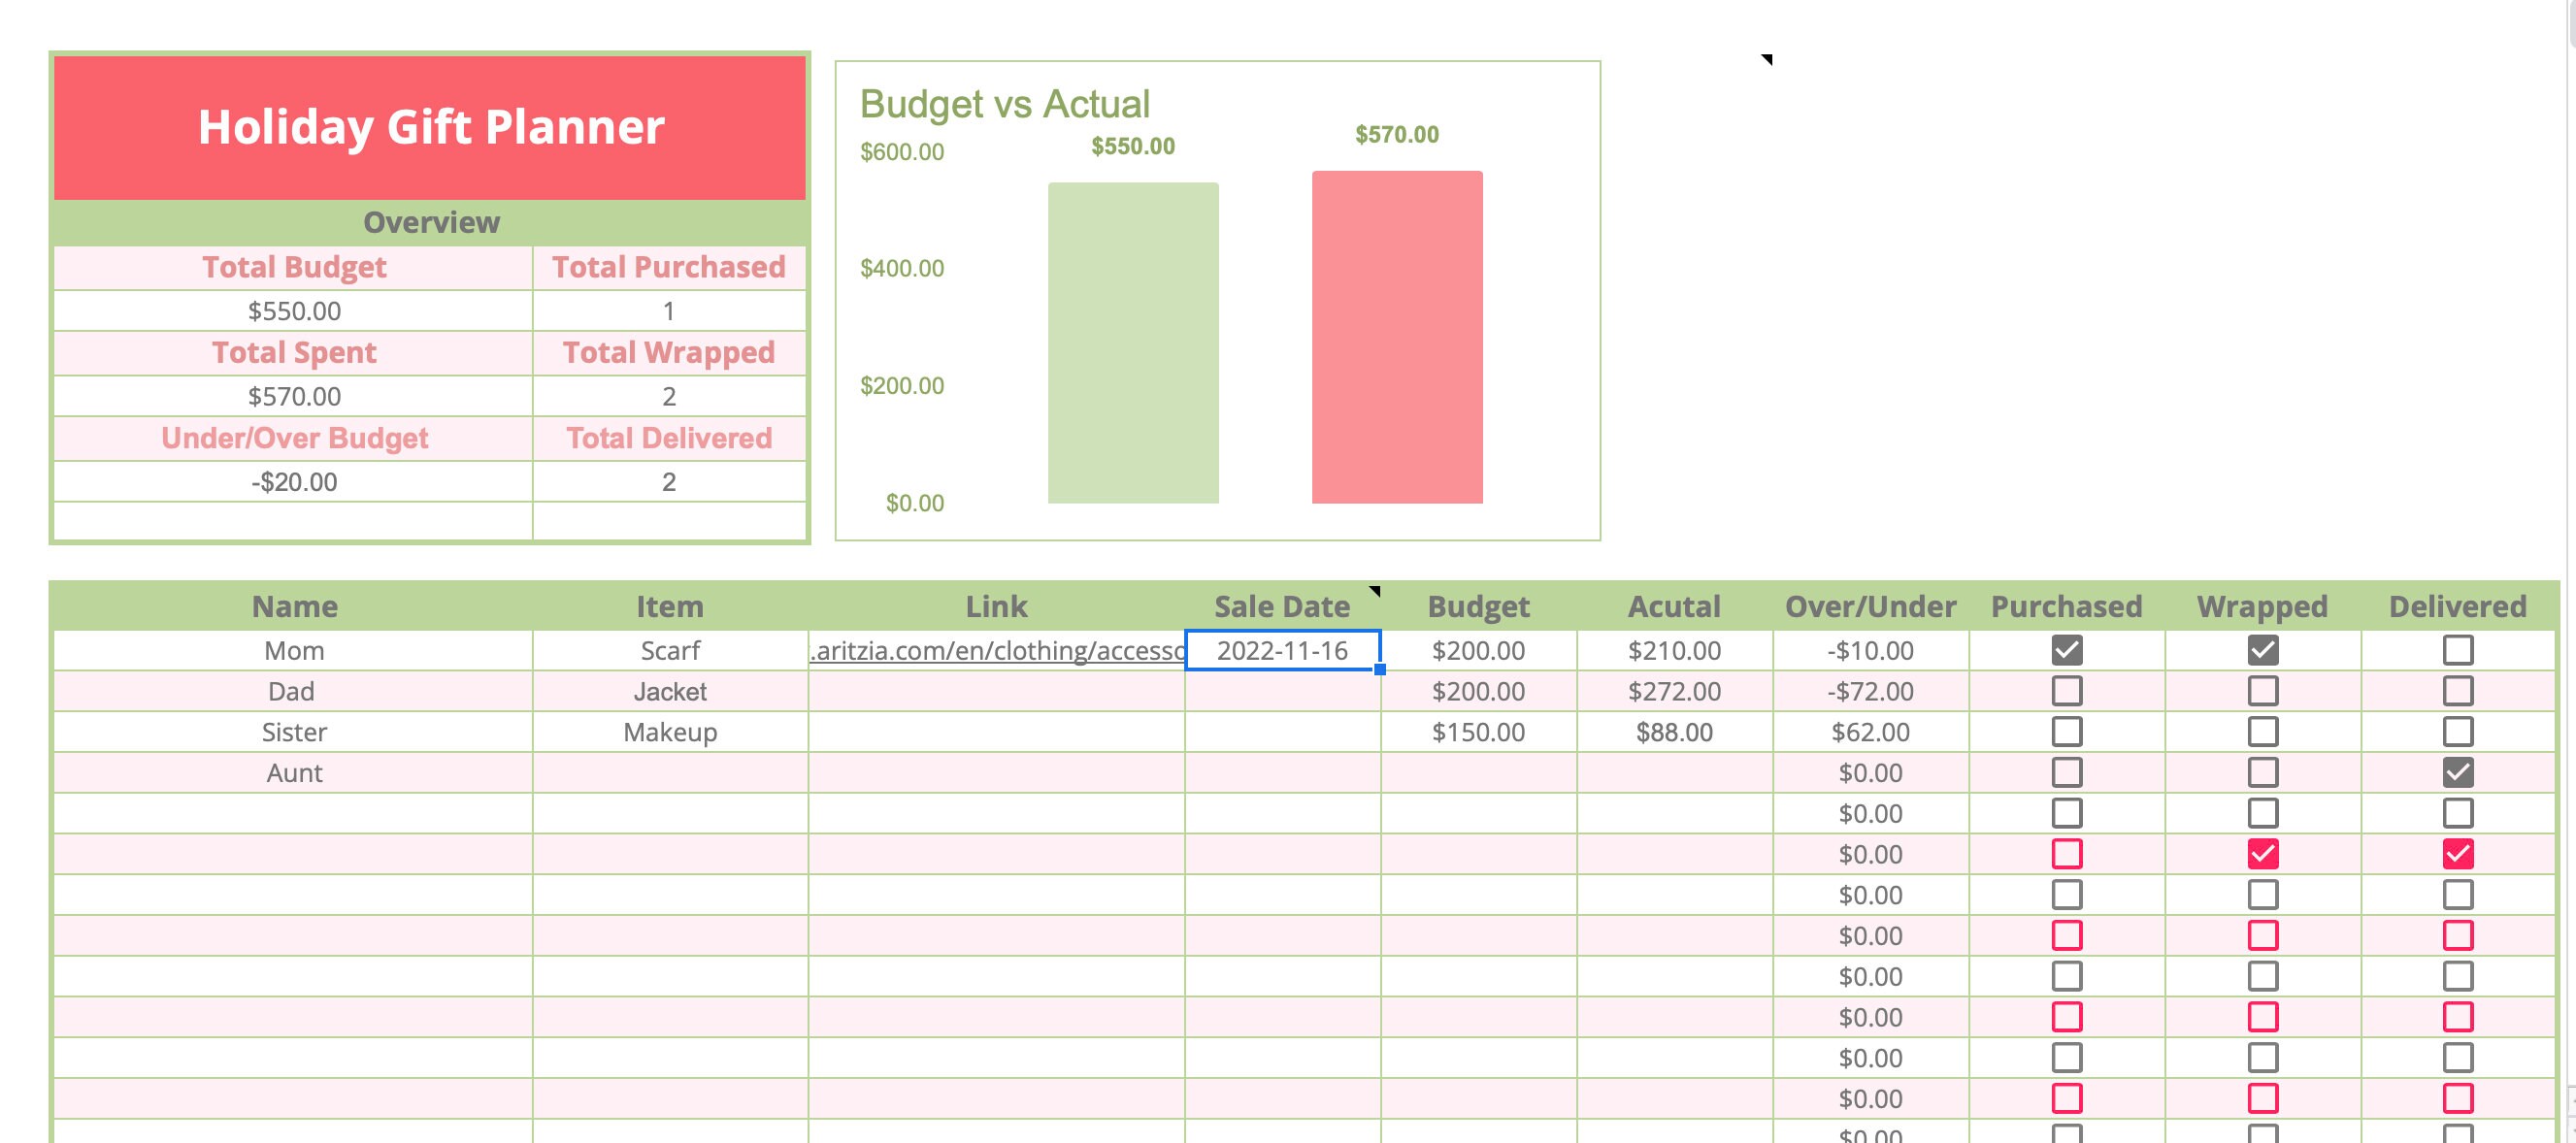Toggle the pink Delivered checkbox below the Aunt row

coord(2458,855)
